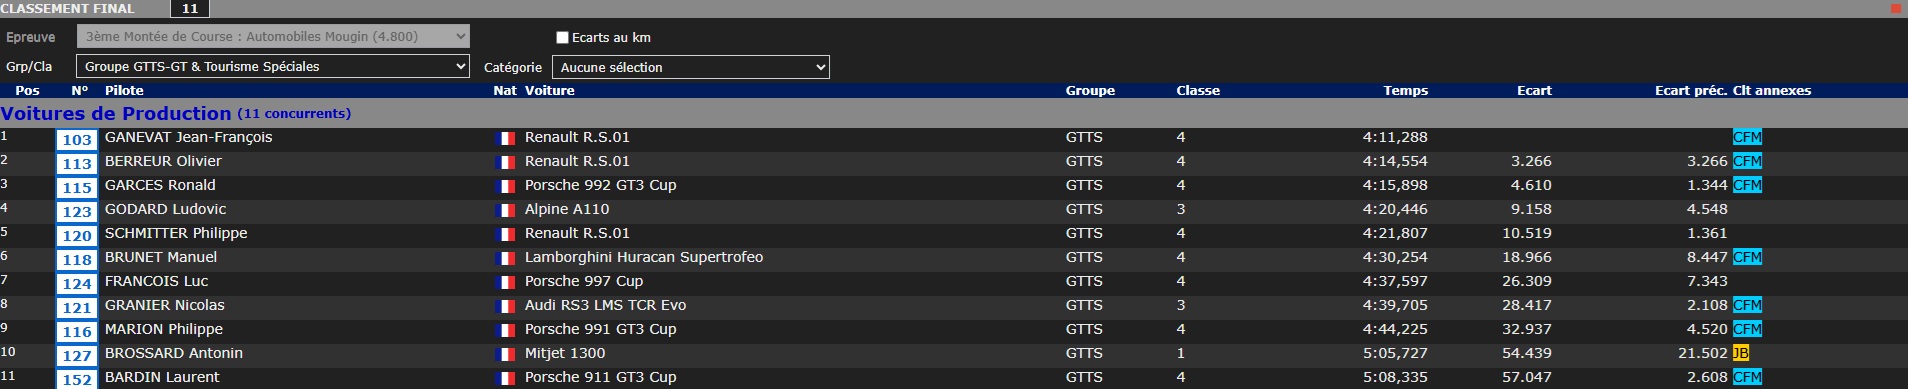Click the Lamborghini Huracan Supertrofeo car name
This screenshot has width=1908, height=389.
pyautogui.click(x=644, y=257)
